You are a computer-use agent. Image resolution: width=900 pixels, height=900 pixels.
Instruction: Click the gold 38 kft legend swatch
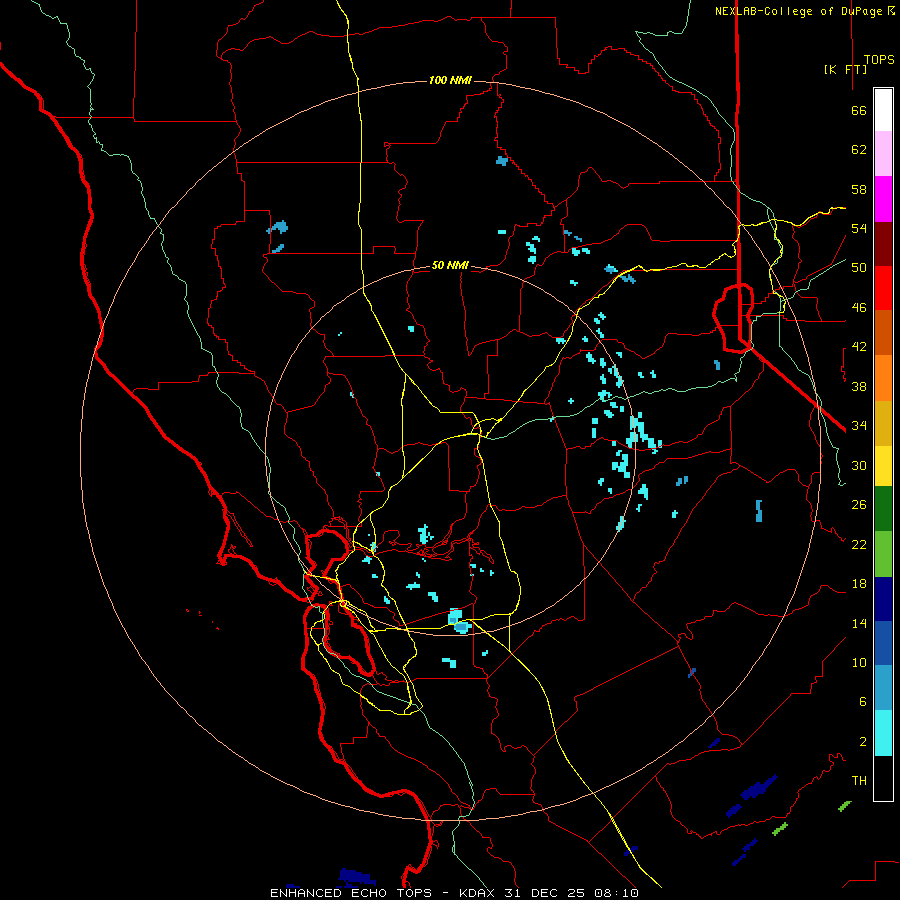pyautogui.click(x=883, y=423)
